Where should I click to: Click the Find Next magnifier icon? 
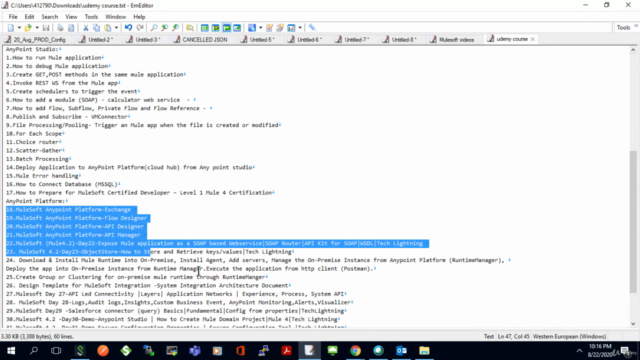click(176, 28)
